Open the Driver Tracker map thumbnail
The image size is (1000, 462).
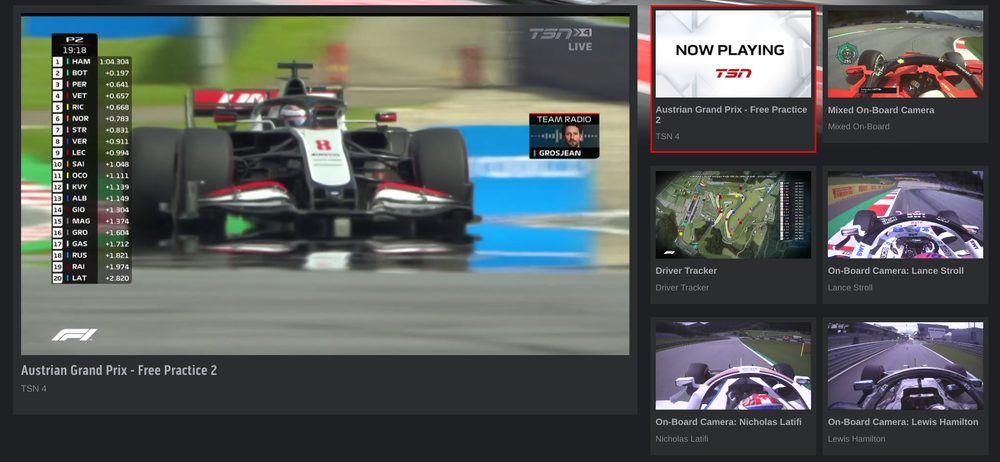[733, 214]
